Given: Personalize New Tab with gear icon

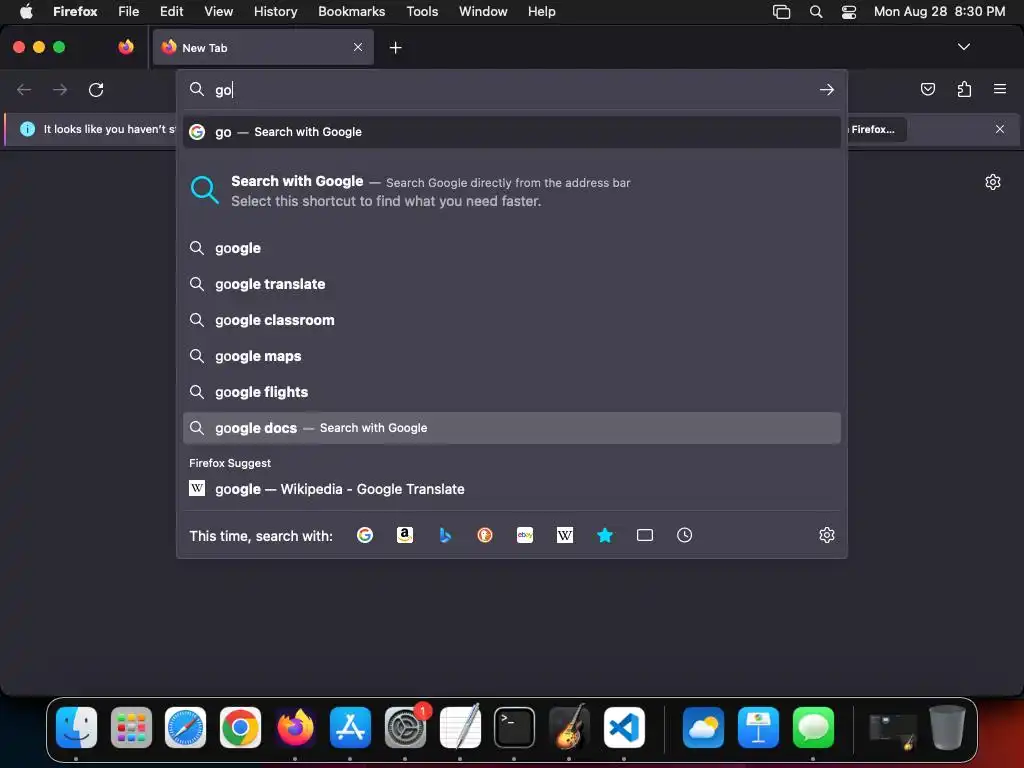Looking at the screenshot, I should click(x=993, y=182).
